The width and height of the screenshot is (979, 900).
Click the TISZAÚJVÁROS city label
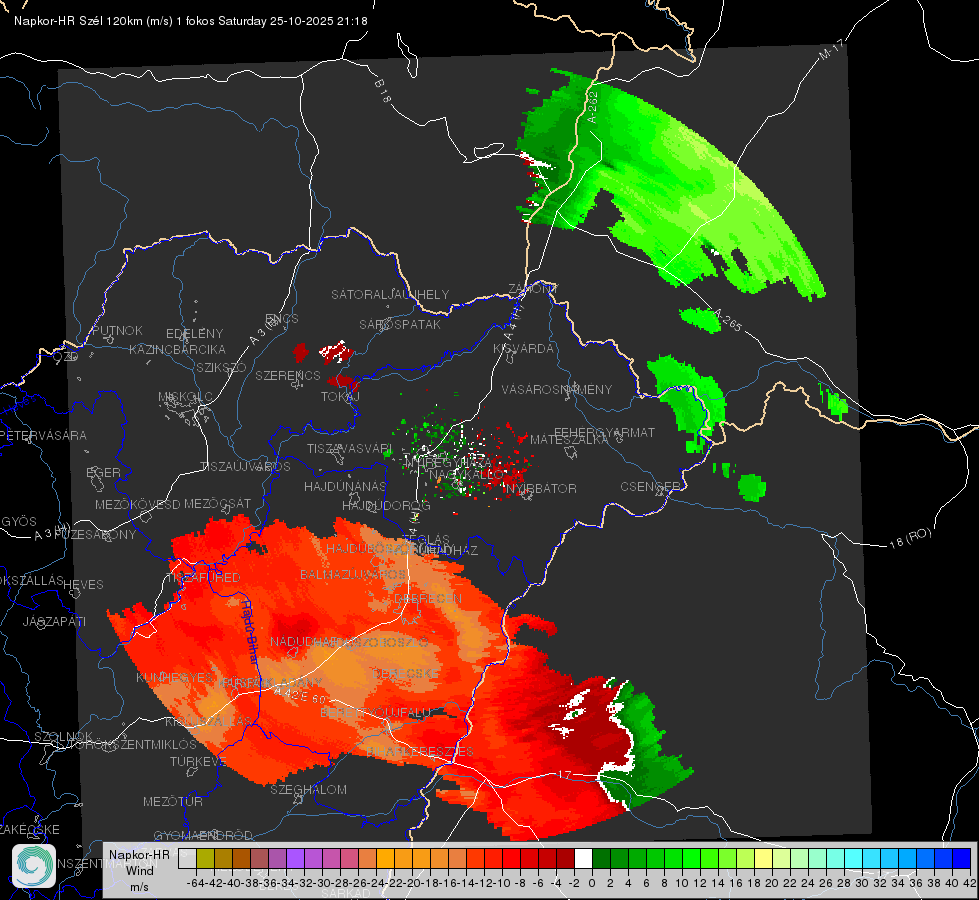point(245,467)
